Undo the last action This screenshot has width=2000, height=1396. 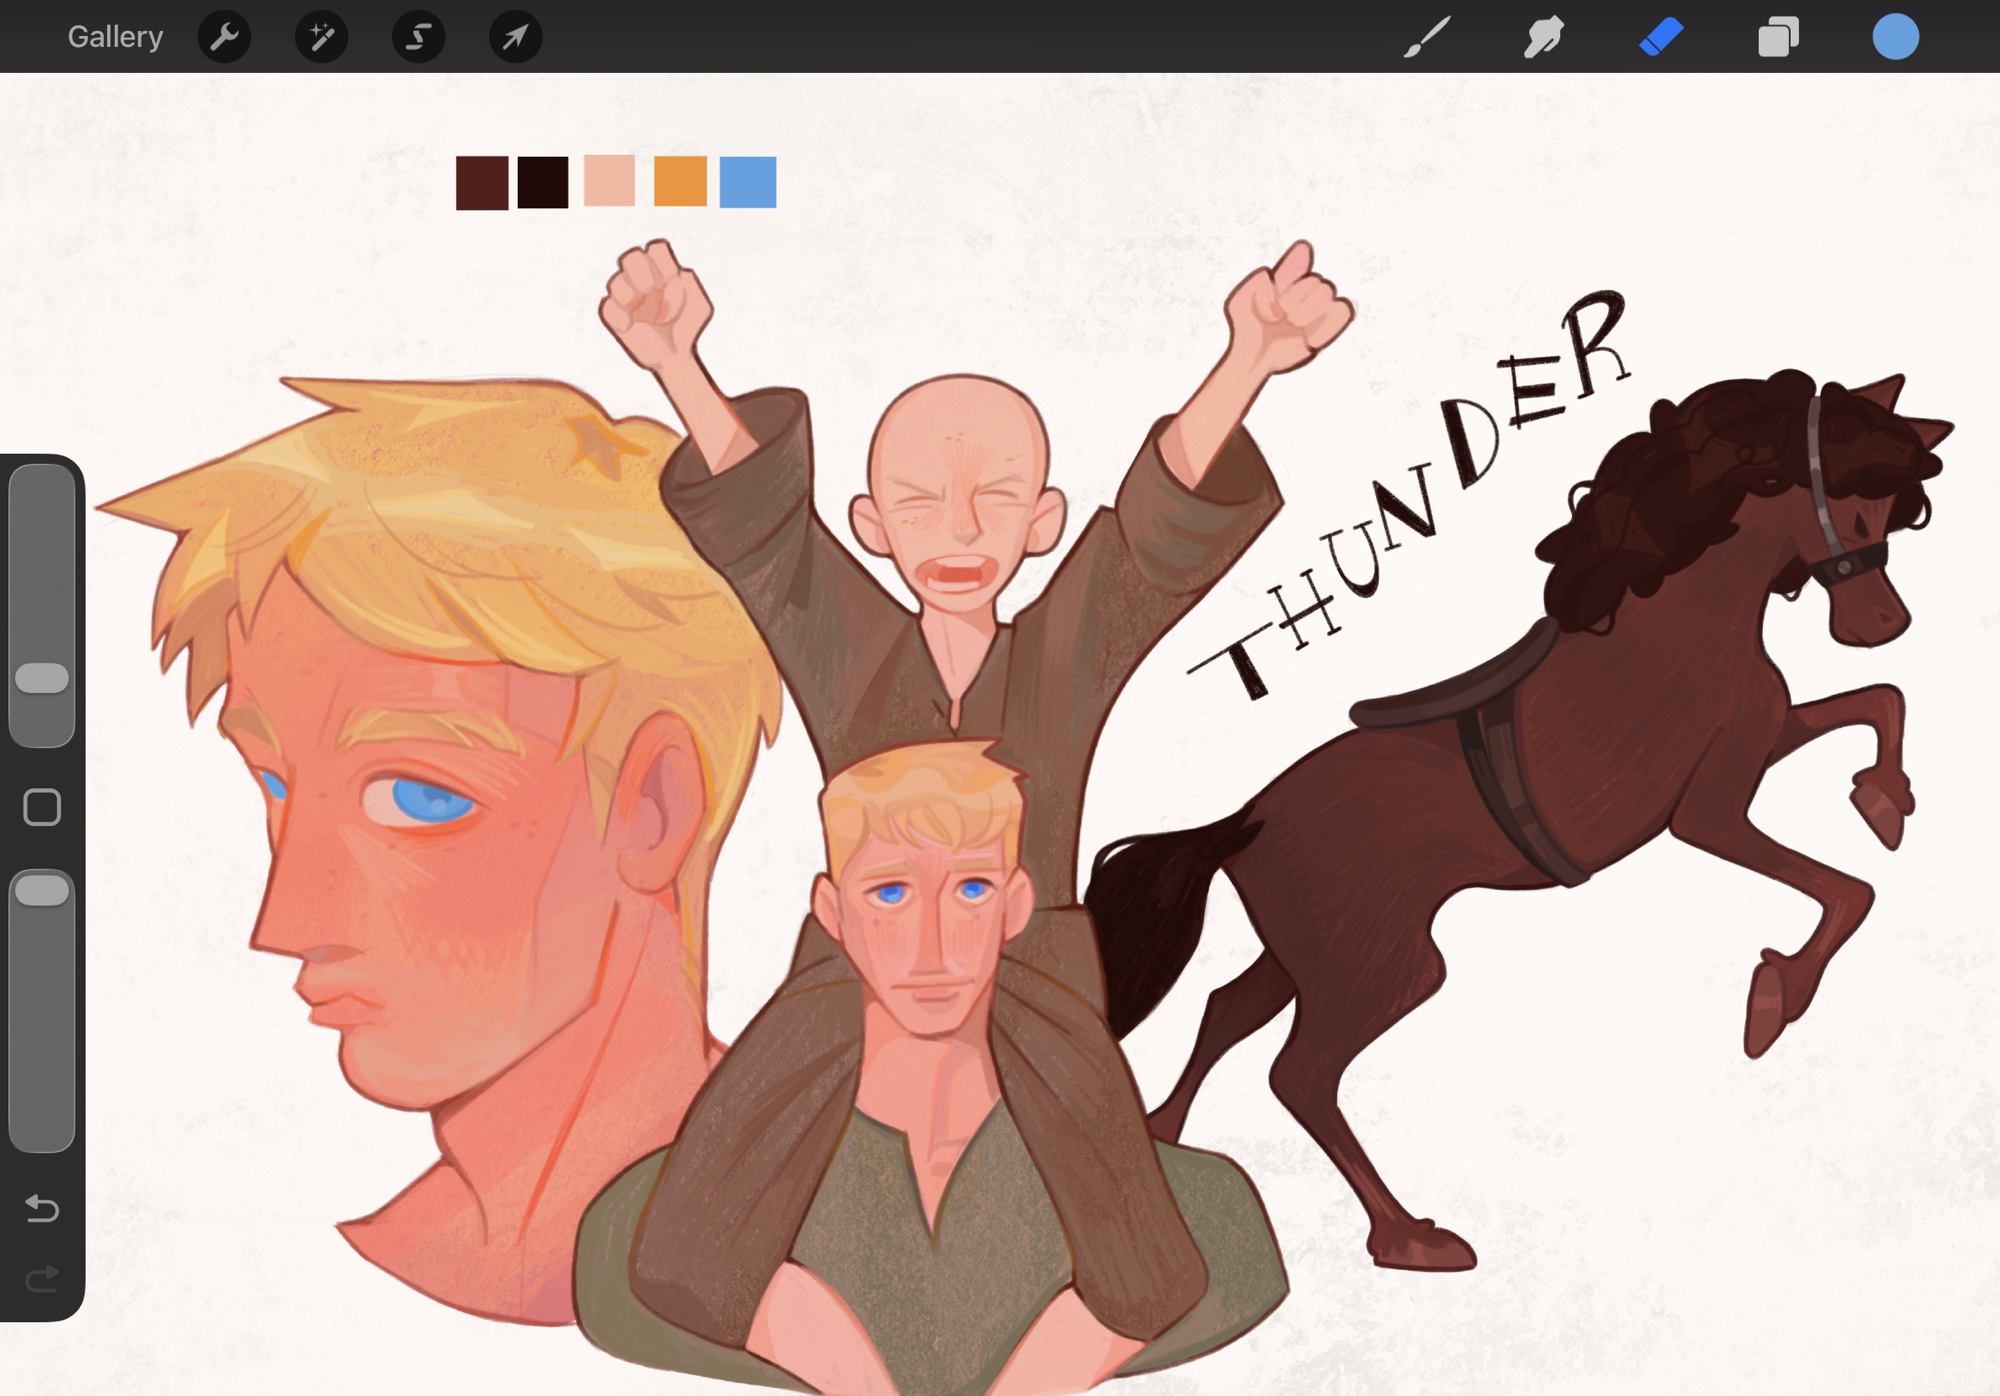pyautogui.click(x=42, y=1209)
